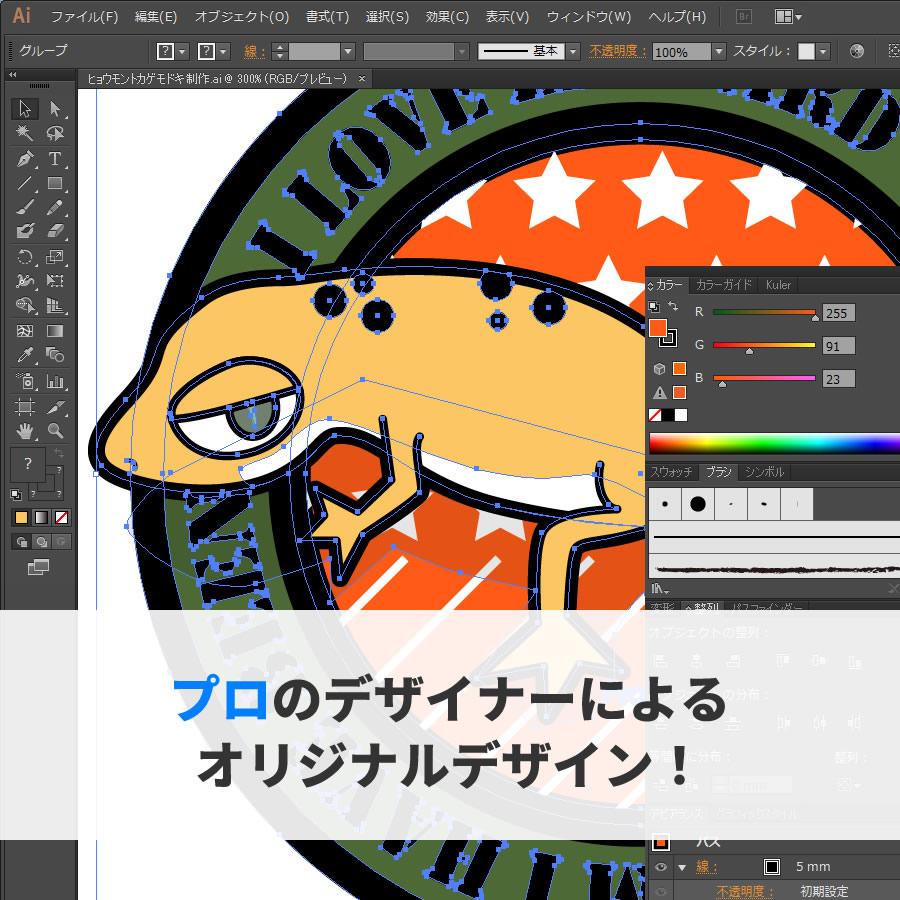Select the Slice tool
Image resolution: width=900 pixels, height=900 pixels.
pos(55,407)
